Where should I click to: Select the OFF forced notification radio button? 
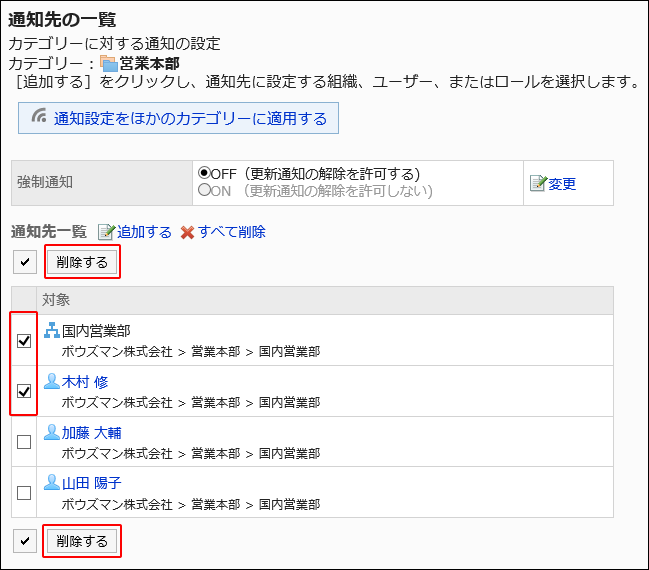coord(204,173)
